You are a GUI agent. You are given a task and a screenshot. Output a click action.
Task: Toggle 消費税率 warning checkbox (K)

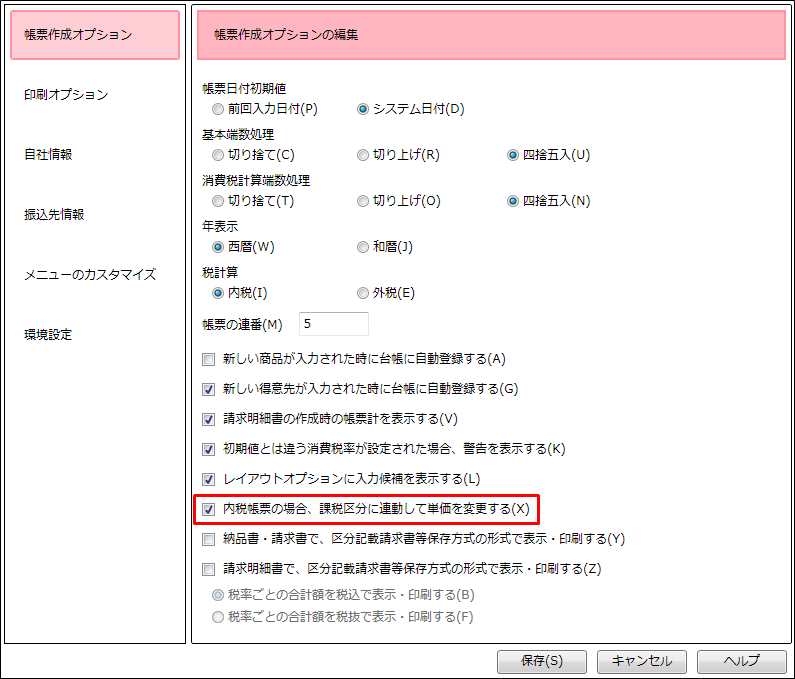[208, 449]
